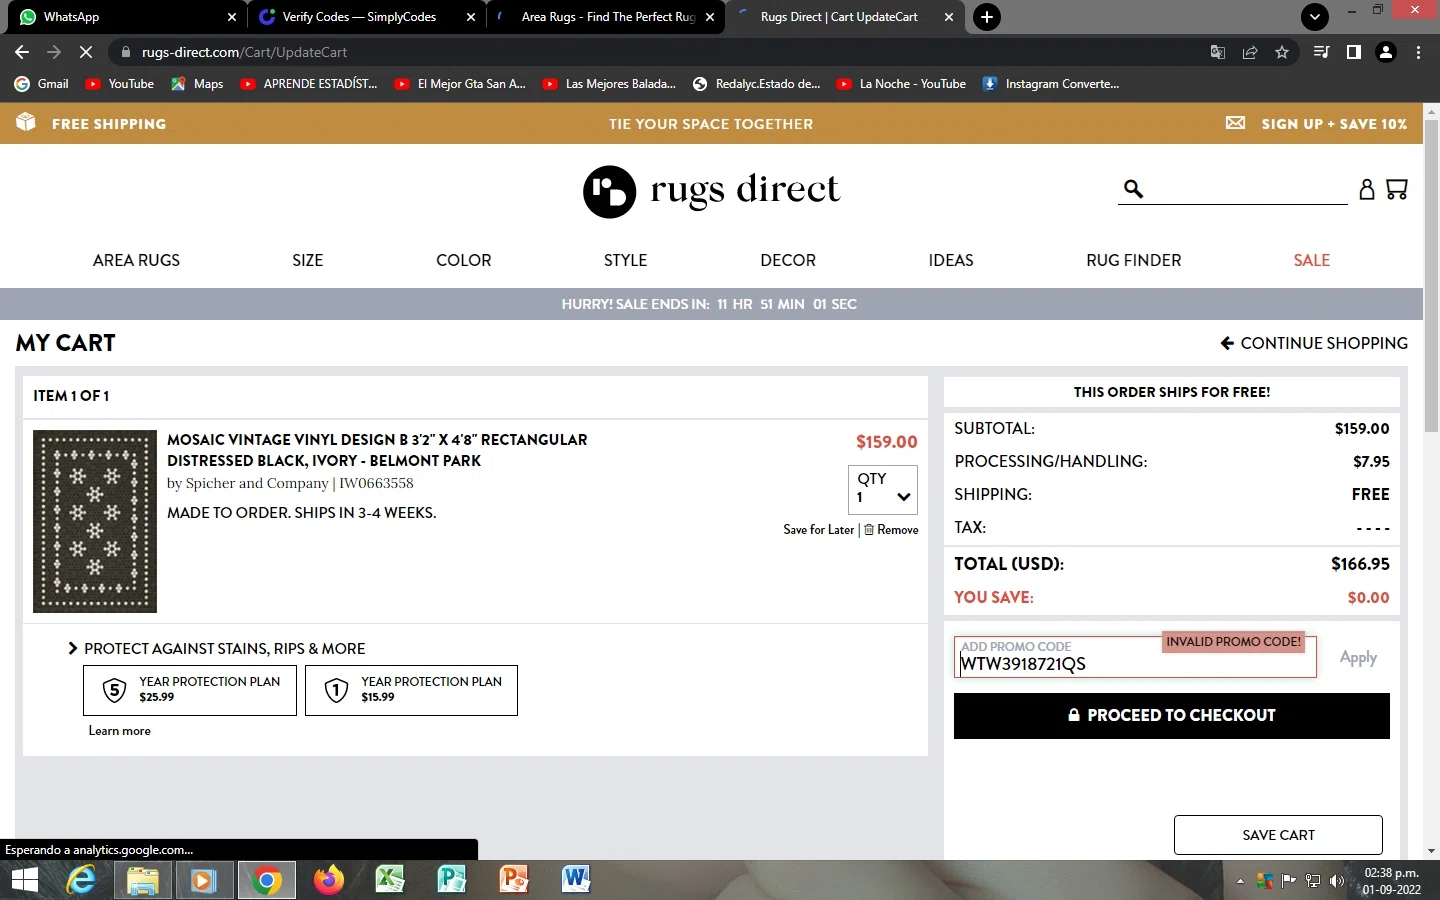Open Gmail bookmark
Viewport: 1440px width, 900px height.
click(42, 84)
